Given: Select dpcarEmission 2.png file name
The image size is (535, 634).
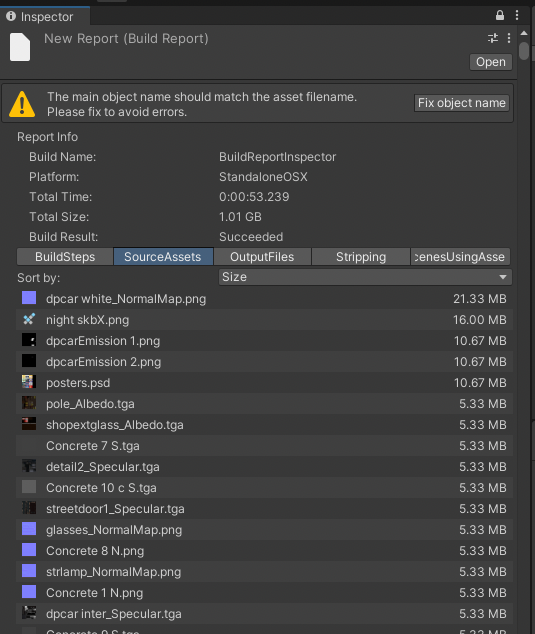Looking at the screenshot, I should (104, 362).
